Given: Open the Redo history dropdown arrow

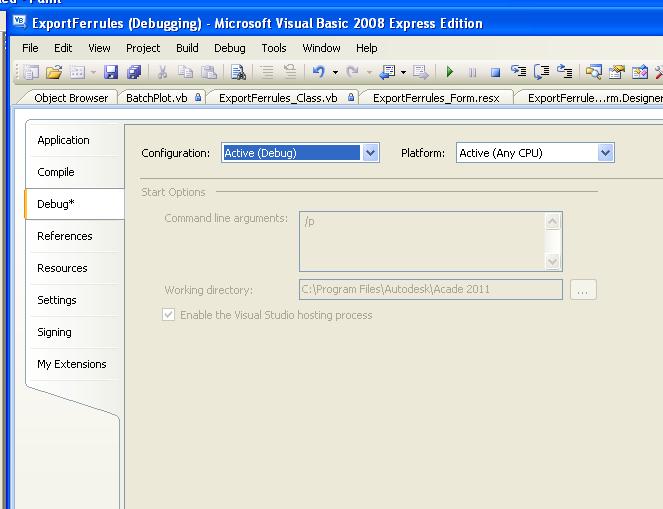Looking at the screenshot, I should (369, 73).
